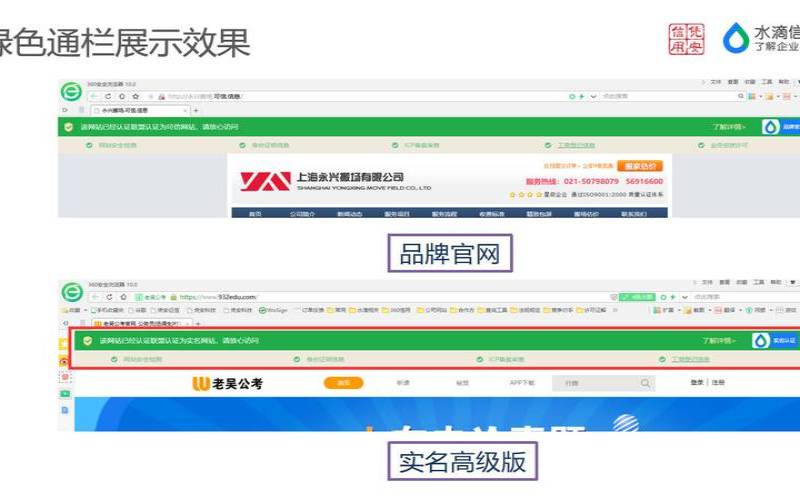The image size is (800, 500).
Task: Click the 老吴公考 site search box
Action: 604,383
